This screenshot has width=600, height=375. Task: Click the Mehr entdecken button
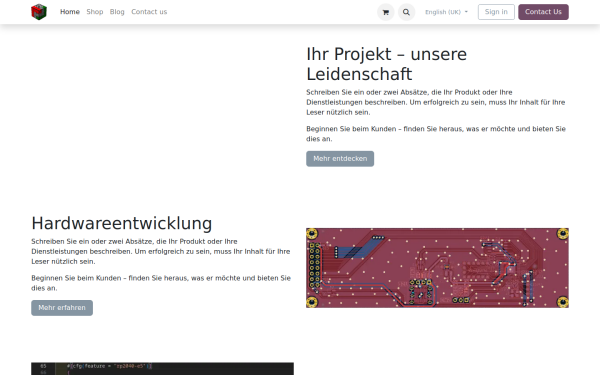click(x=340, y=159)
